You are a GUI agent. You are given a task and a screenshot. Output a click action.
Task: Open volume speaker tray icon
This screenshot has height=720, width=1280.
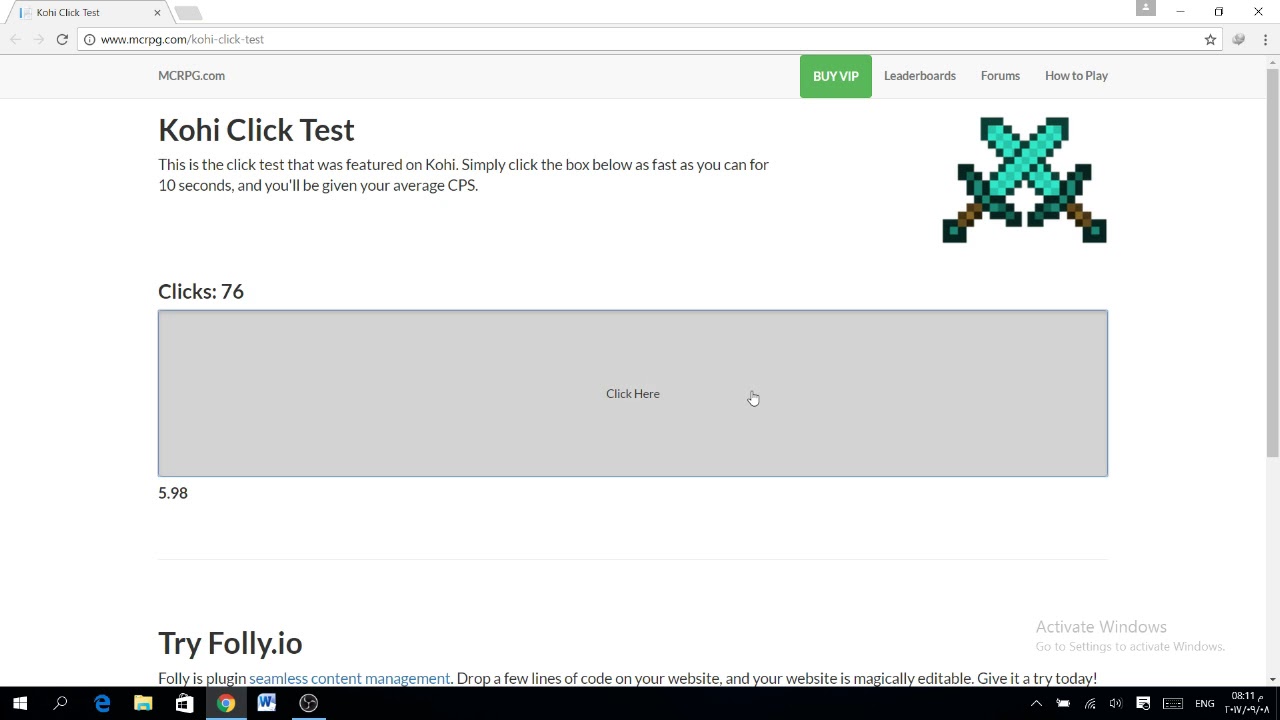point(1116,704)
